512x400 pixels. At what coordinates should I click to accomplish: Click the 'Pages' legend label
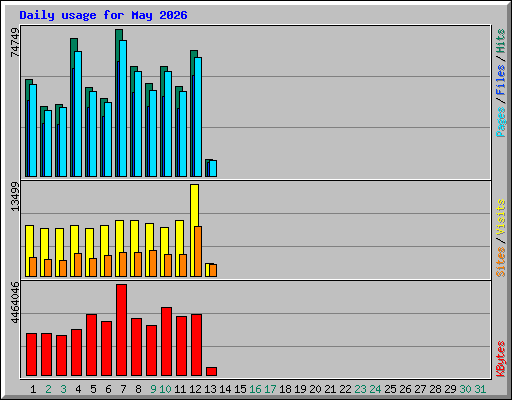[x=501, y=122]
